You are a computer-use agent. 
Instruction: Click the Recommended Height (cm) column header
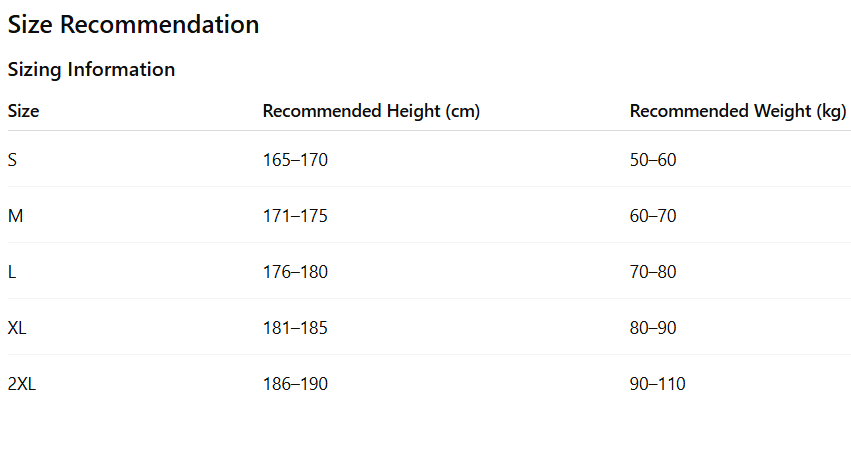tap(371, 111)
